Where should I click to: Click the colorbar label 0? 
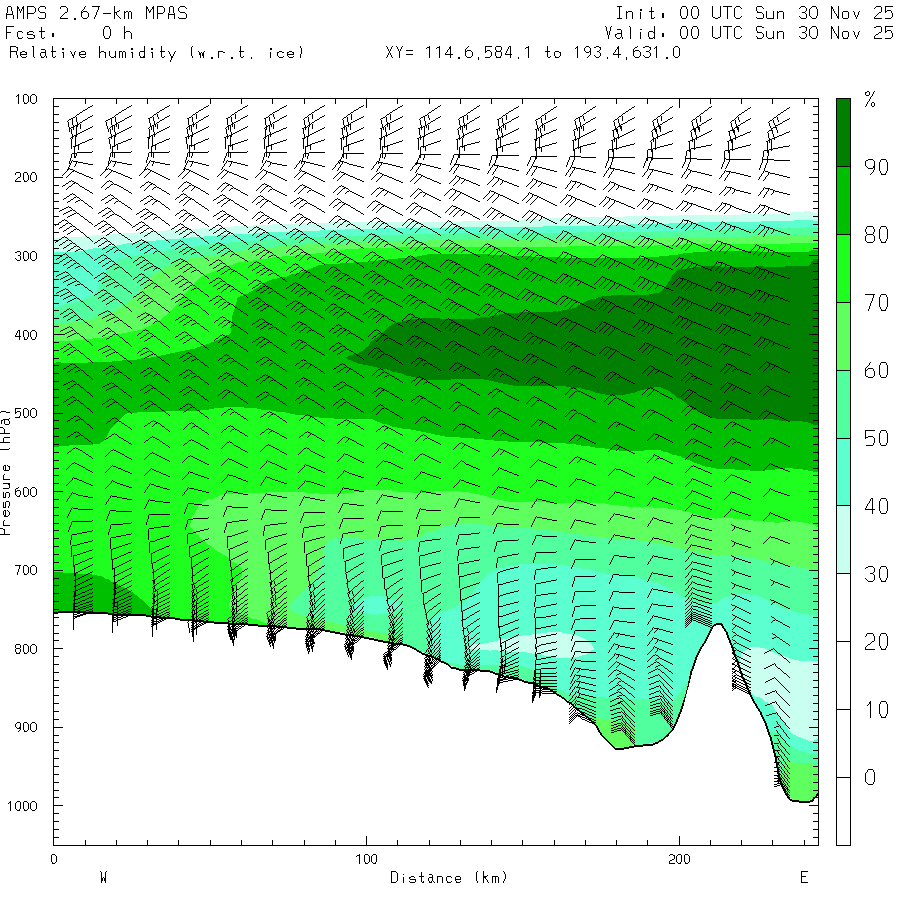point(870,778)
